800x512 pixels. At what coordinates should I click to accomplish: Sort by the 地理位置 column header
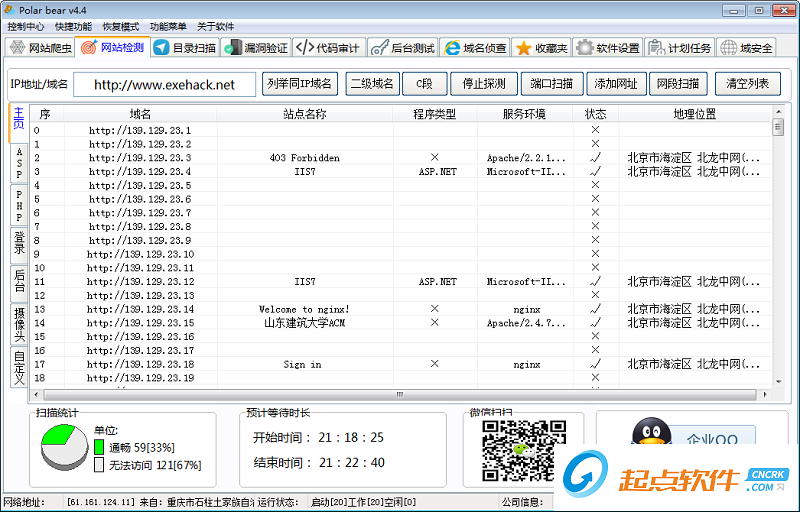click(x=694, y=114)
